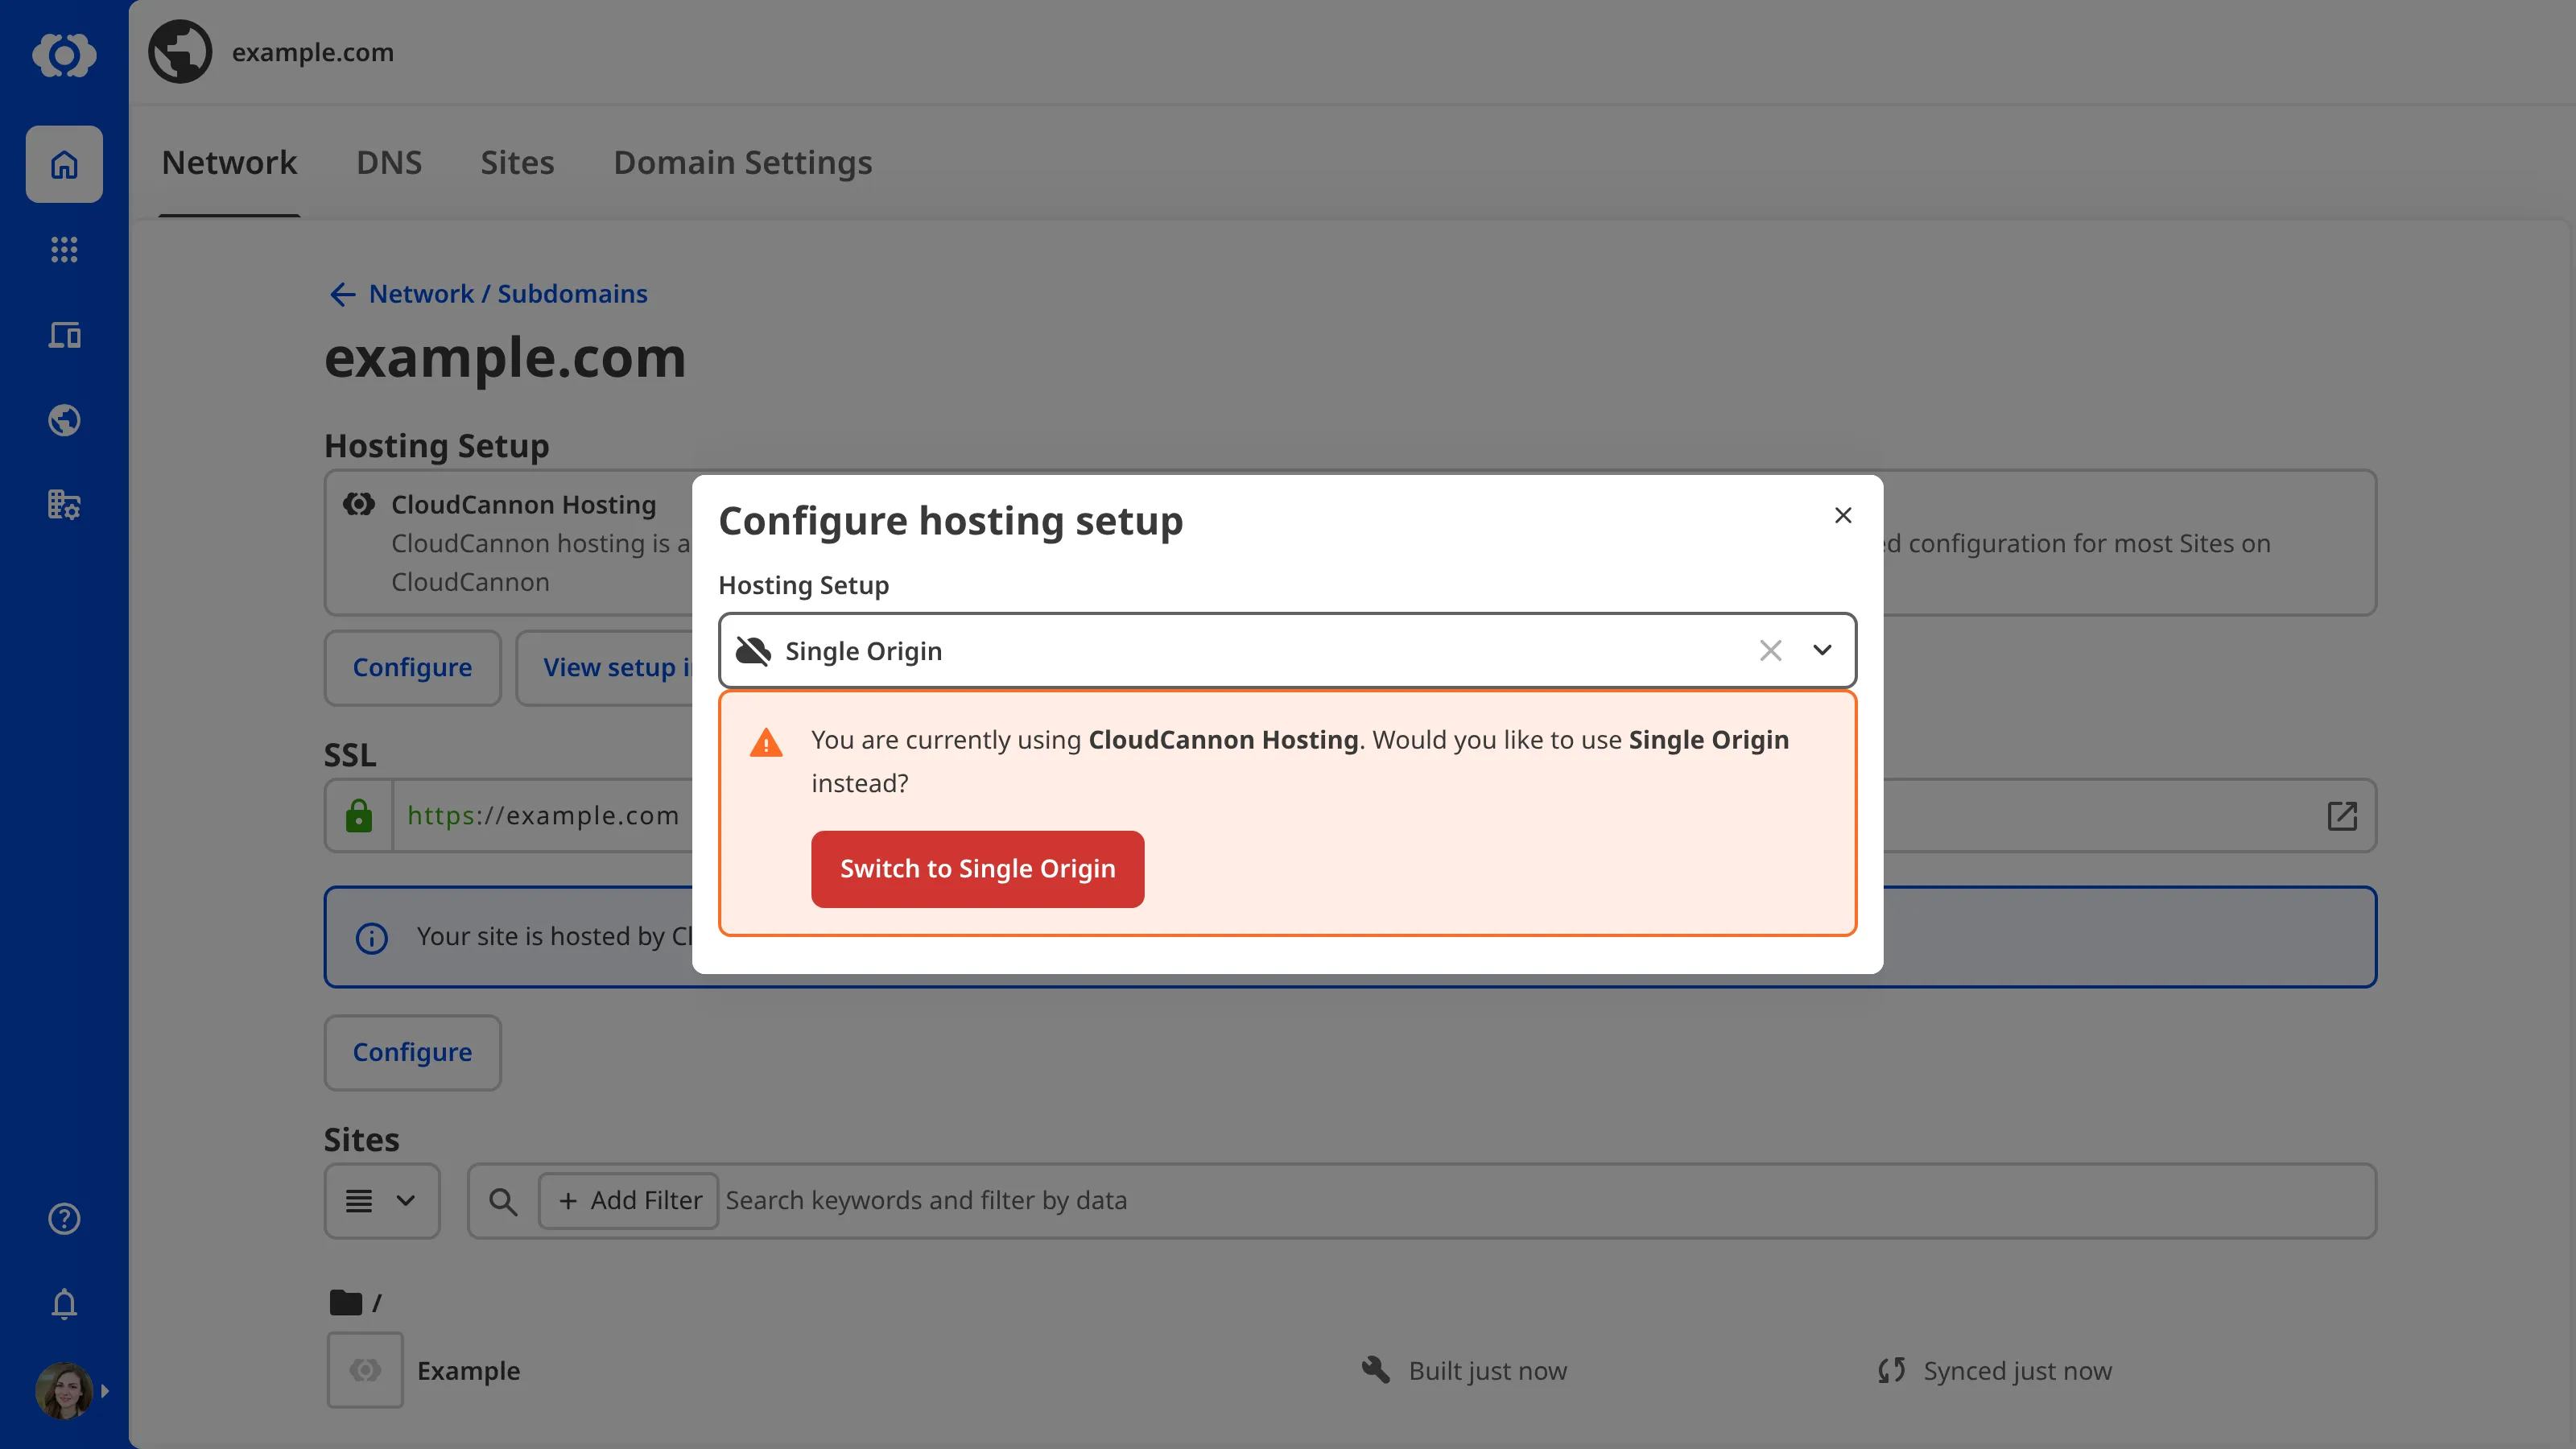Switch to the Network tab
2576x1449 pixels.
pyautogui.click(x=229, y=163)
